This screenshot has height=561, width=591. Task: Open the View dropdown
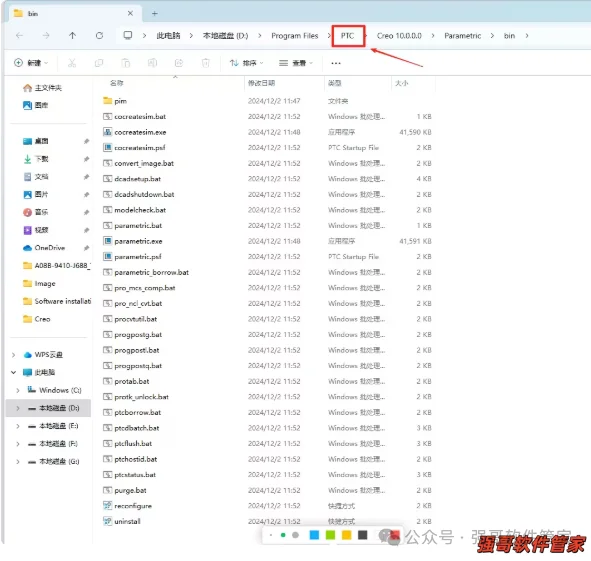click(x=296, y=63)
